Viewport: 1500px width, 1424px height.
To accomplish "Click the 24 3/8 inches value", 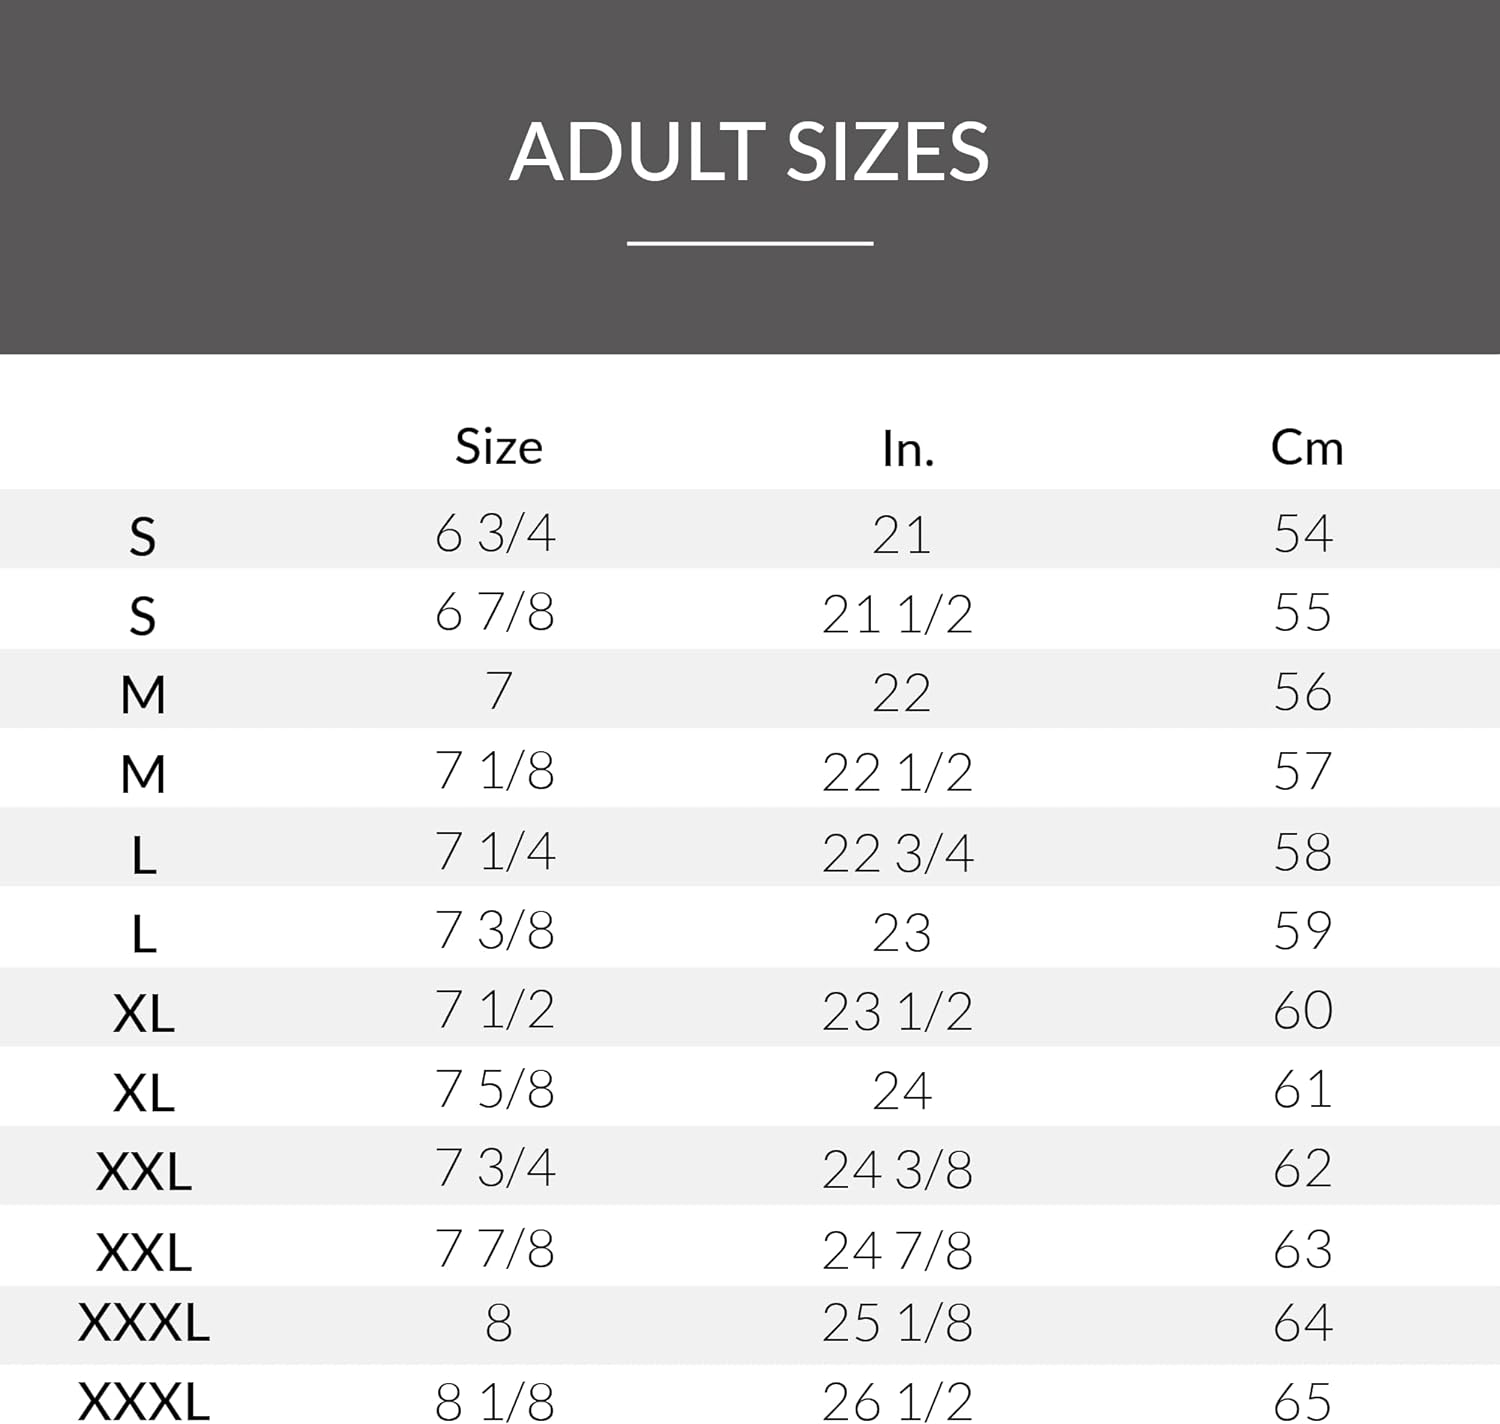I will (897, 1169).
